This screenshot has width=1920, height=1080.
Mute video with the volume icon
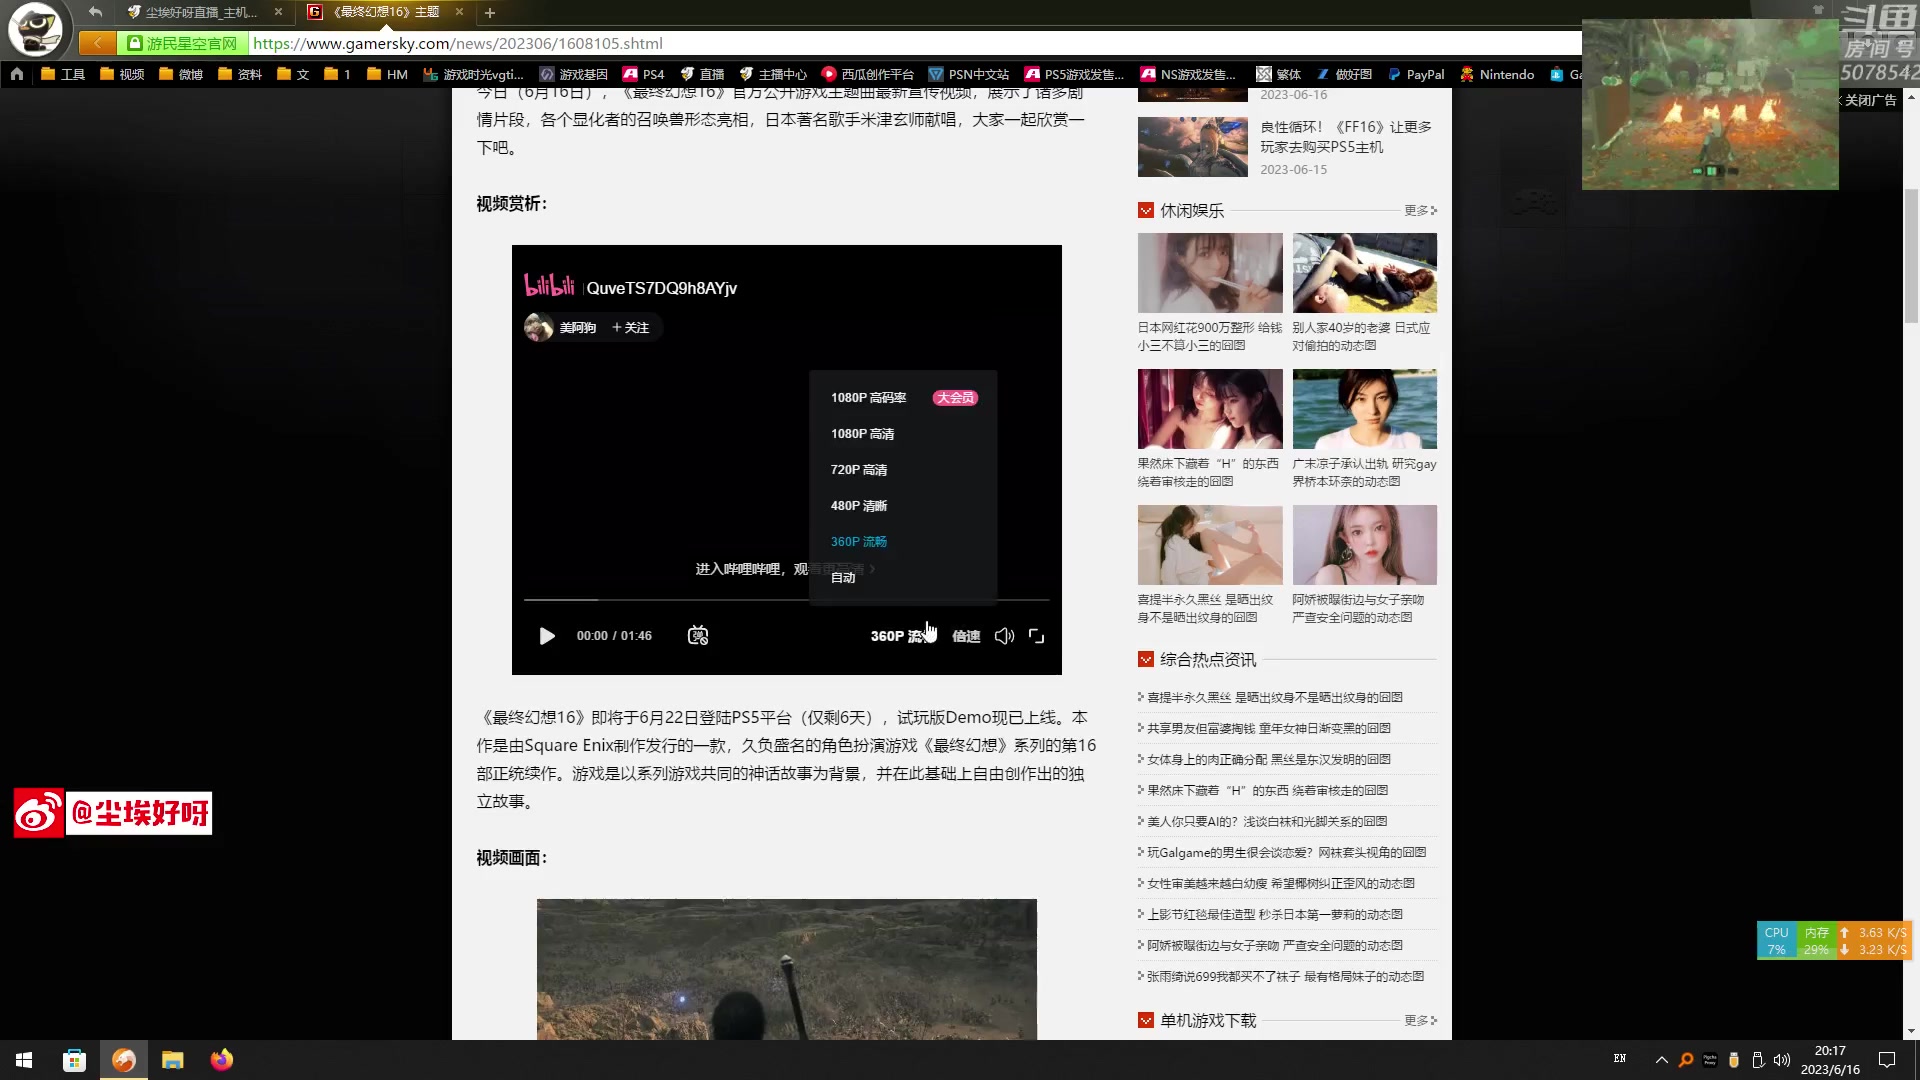(x=1004, y=636)
